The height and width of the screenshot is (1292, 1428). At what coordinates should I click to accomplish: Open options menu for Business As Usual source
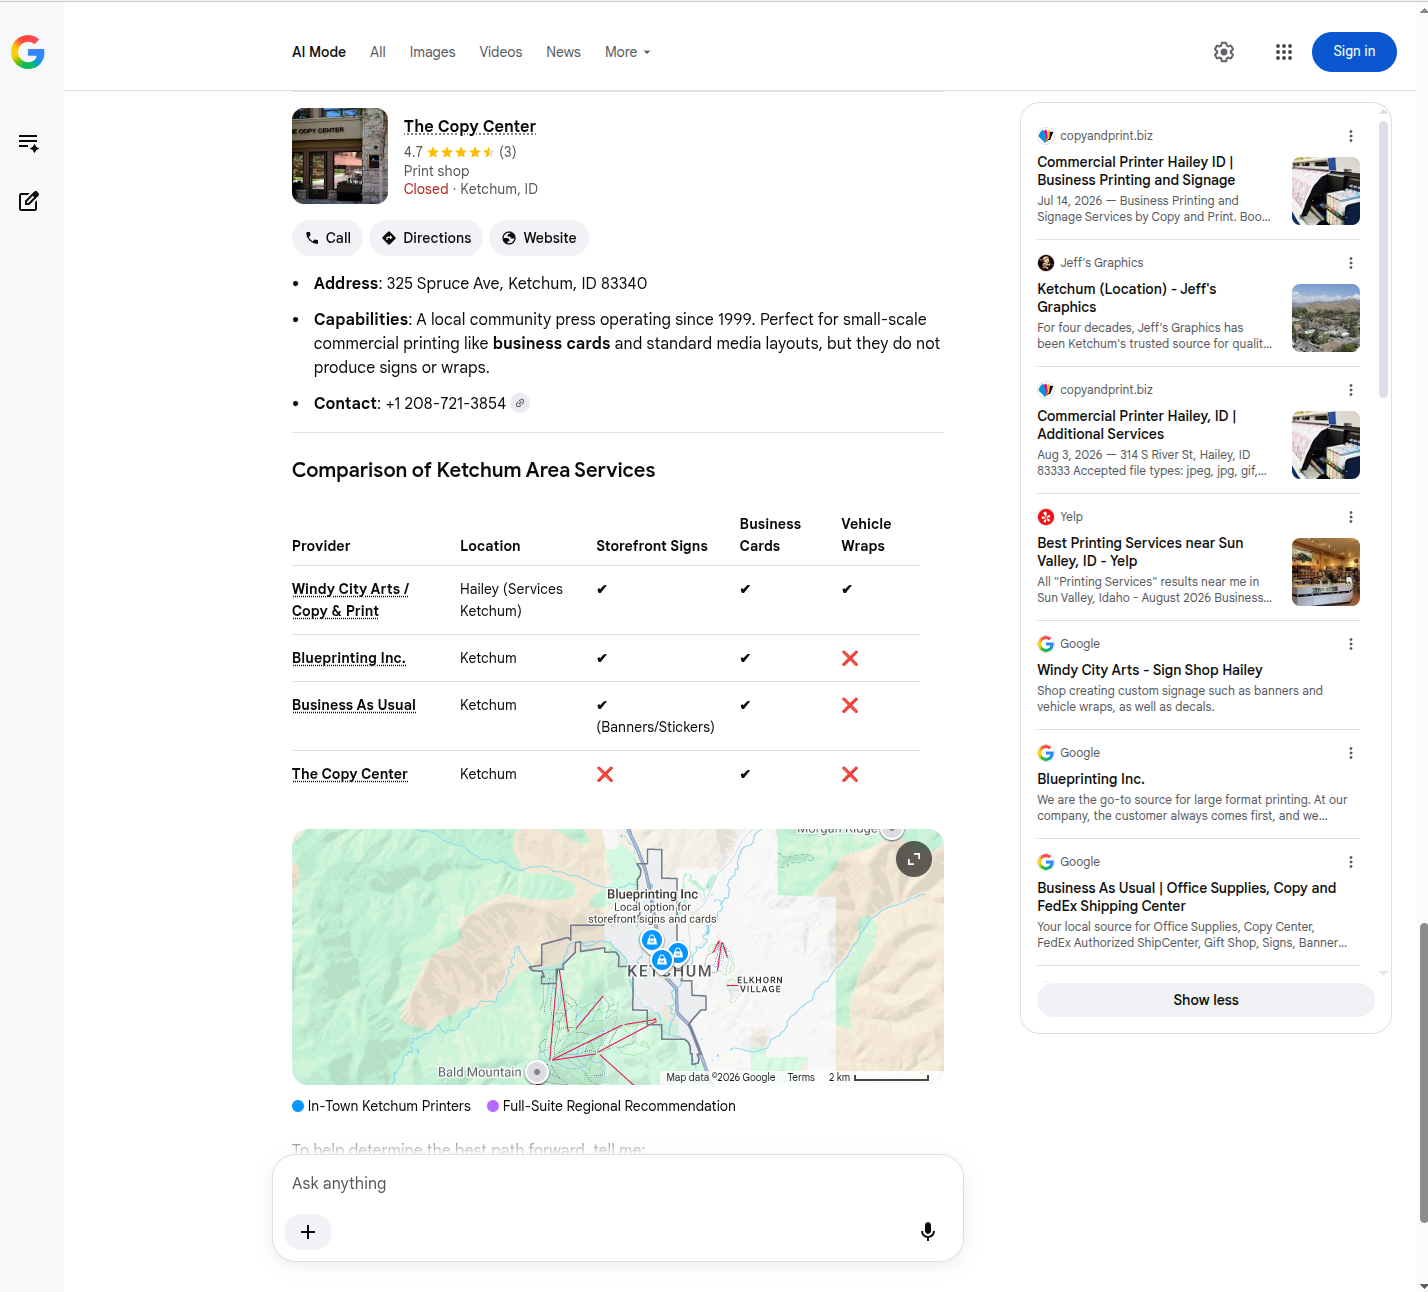point(1351,862)
